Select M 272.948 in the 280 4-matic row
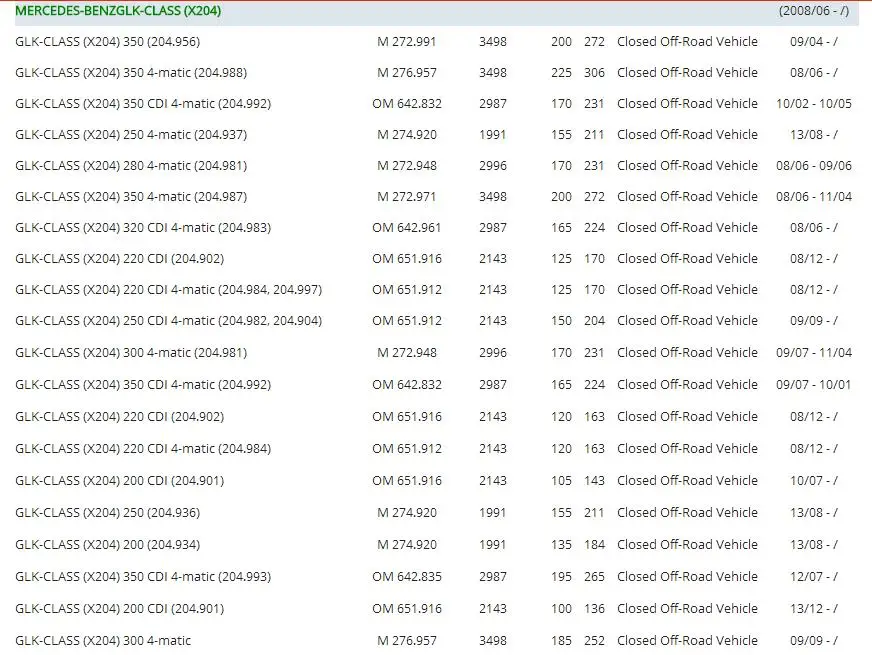 tap(407, 166)
